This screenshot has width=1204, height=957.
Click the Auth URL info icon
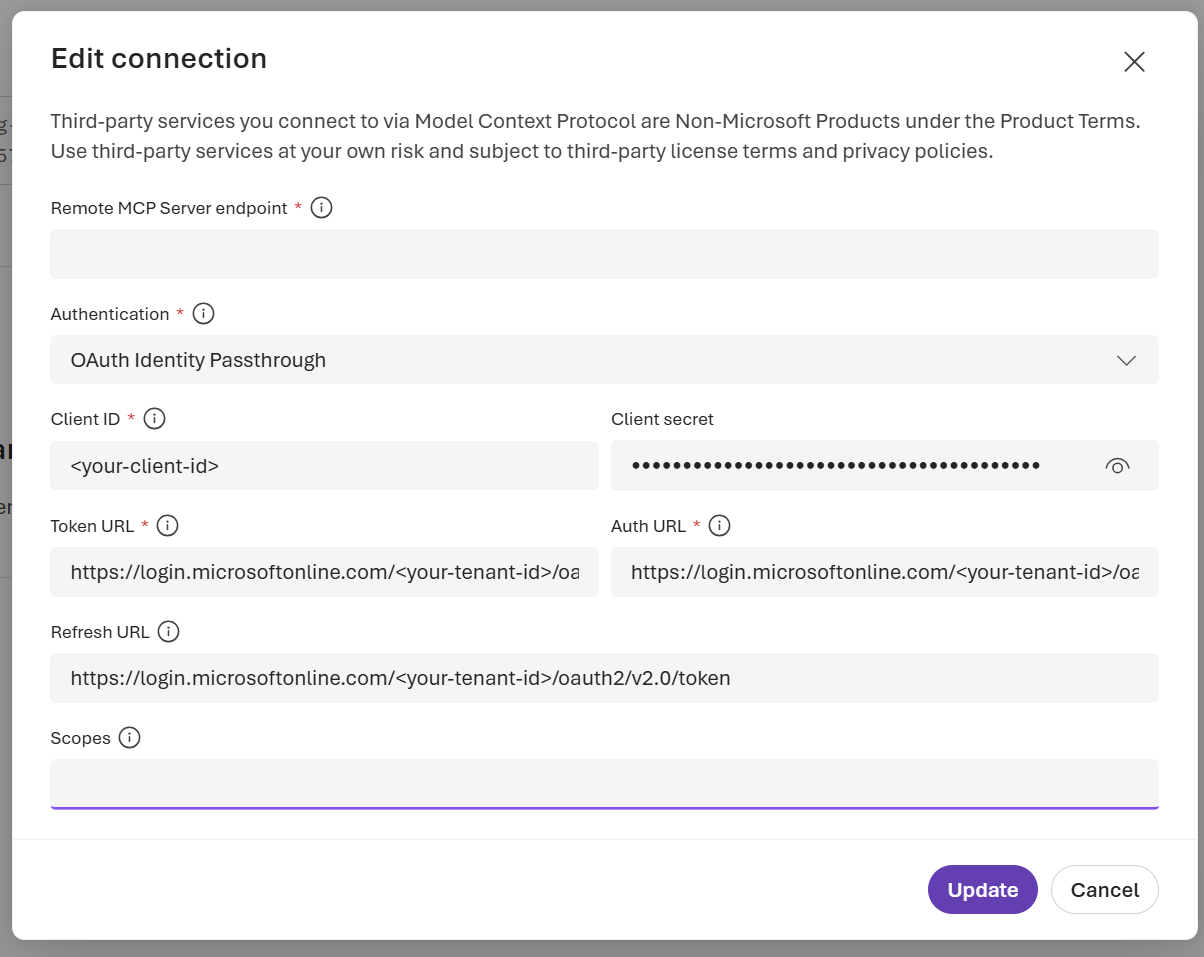click(719, 526)
